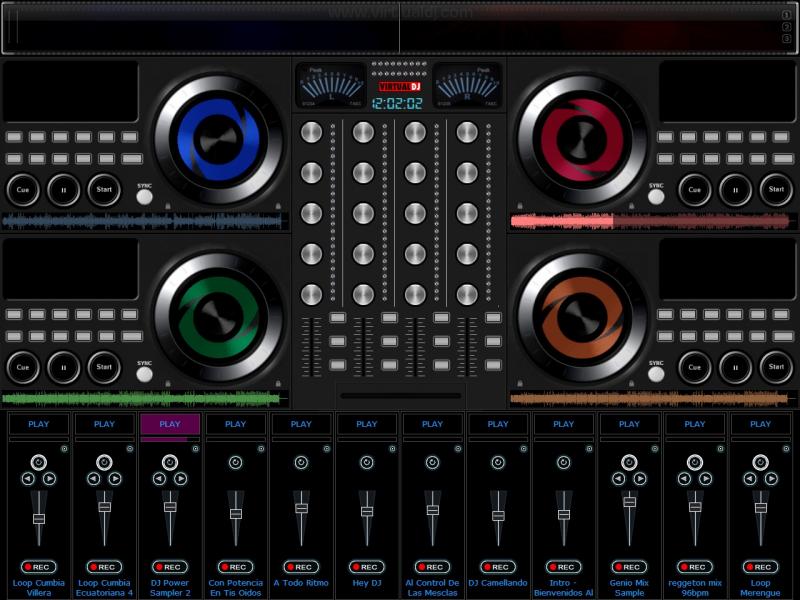Toggle REC for DJ Camellando sample

[x=498, y=567]
